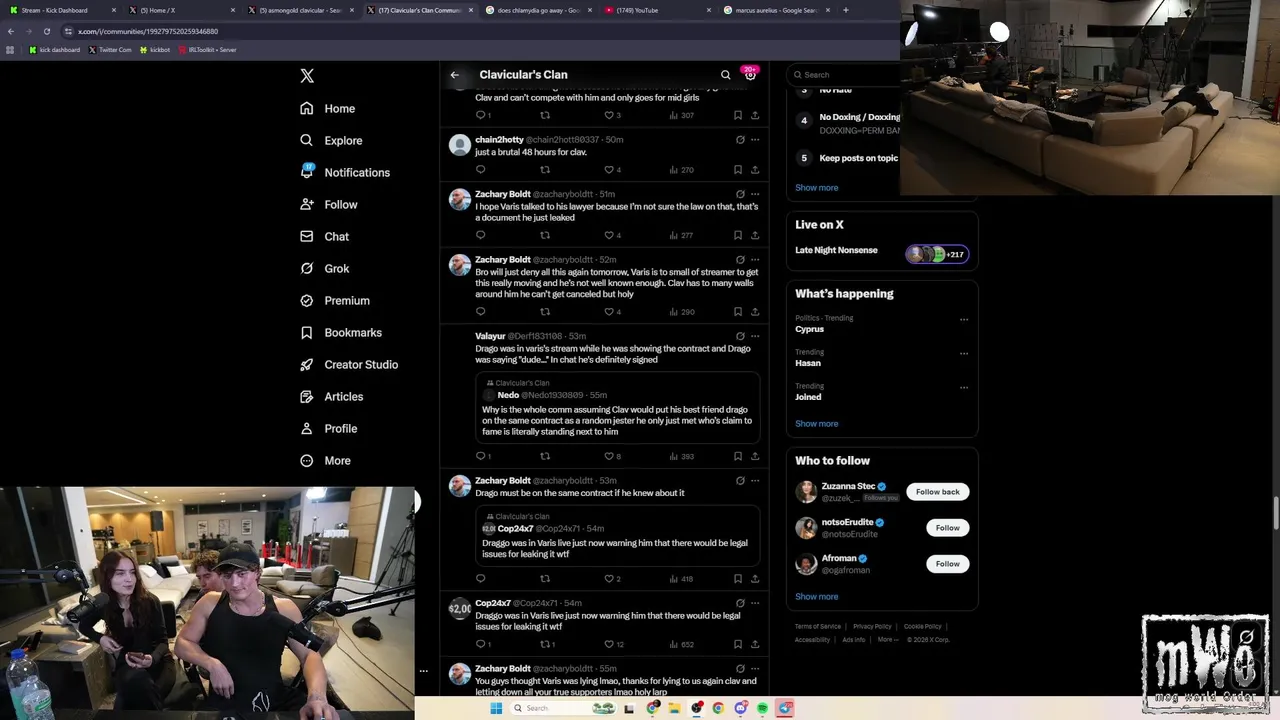Screen dimensions: 1280x720
Task: Show more under Who to follow
Action: (x=817, y=597)
